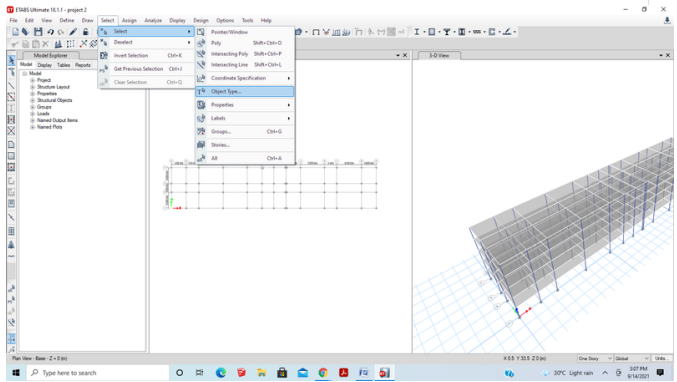The height and width of the screenshot is (382, 677).
Task: Open dropdown arrow next to I-section icon
Action: click(424, 32)
